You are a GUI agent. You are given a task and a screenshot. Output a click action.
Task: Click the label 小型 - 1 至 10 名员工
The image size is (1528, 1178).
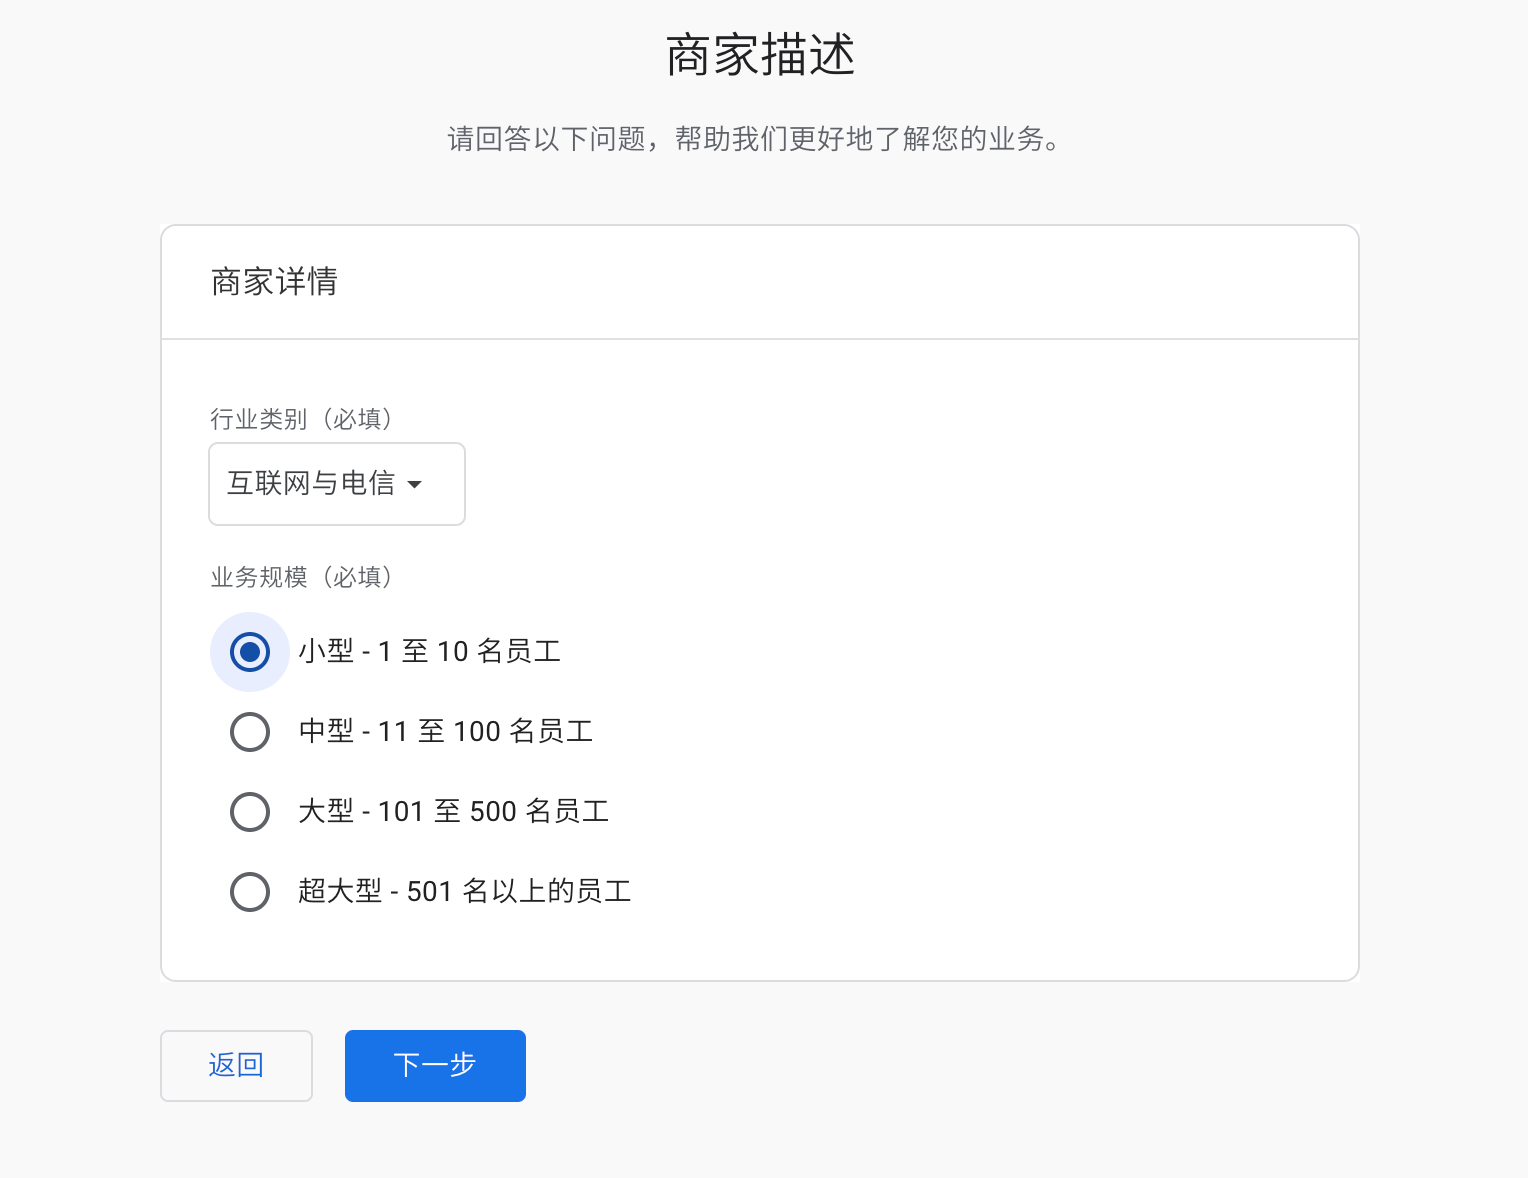pyautogui.click(x=429, y=652)
